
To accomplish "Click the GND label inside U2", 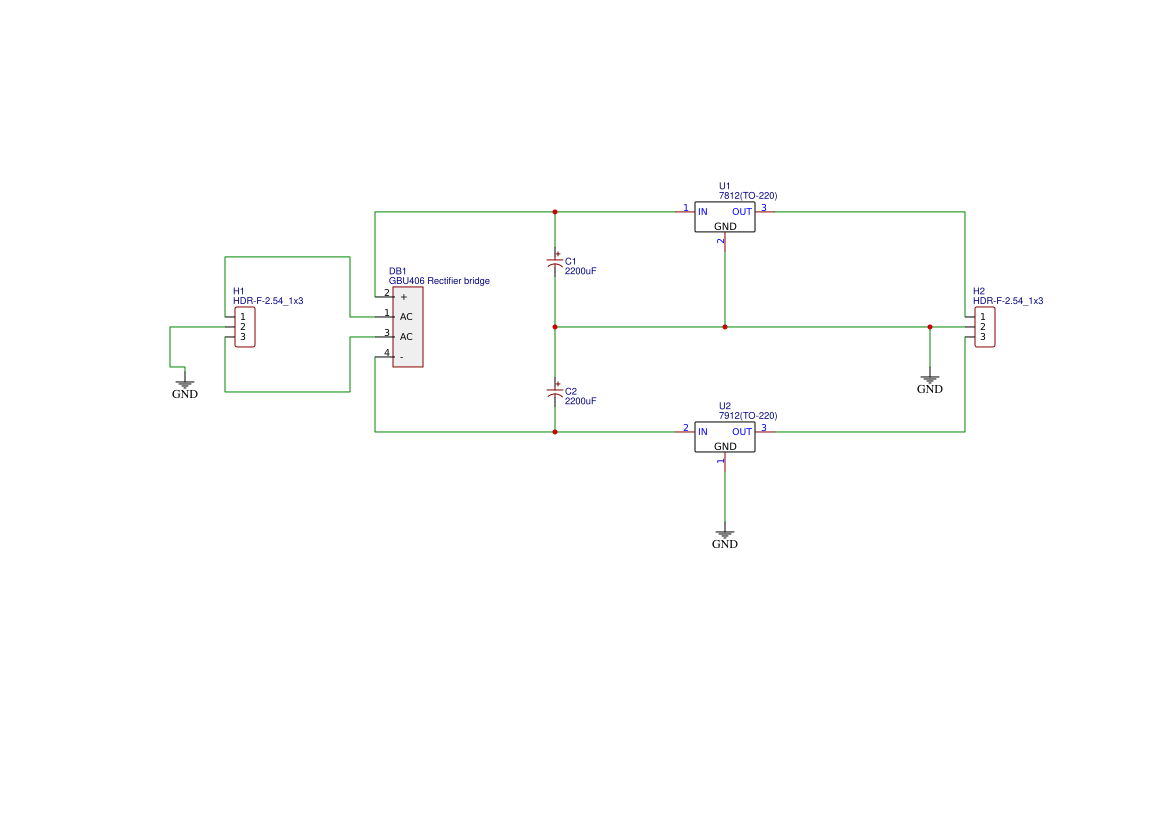I will pos(725,447).
